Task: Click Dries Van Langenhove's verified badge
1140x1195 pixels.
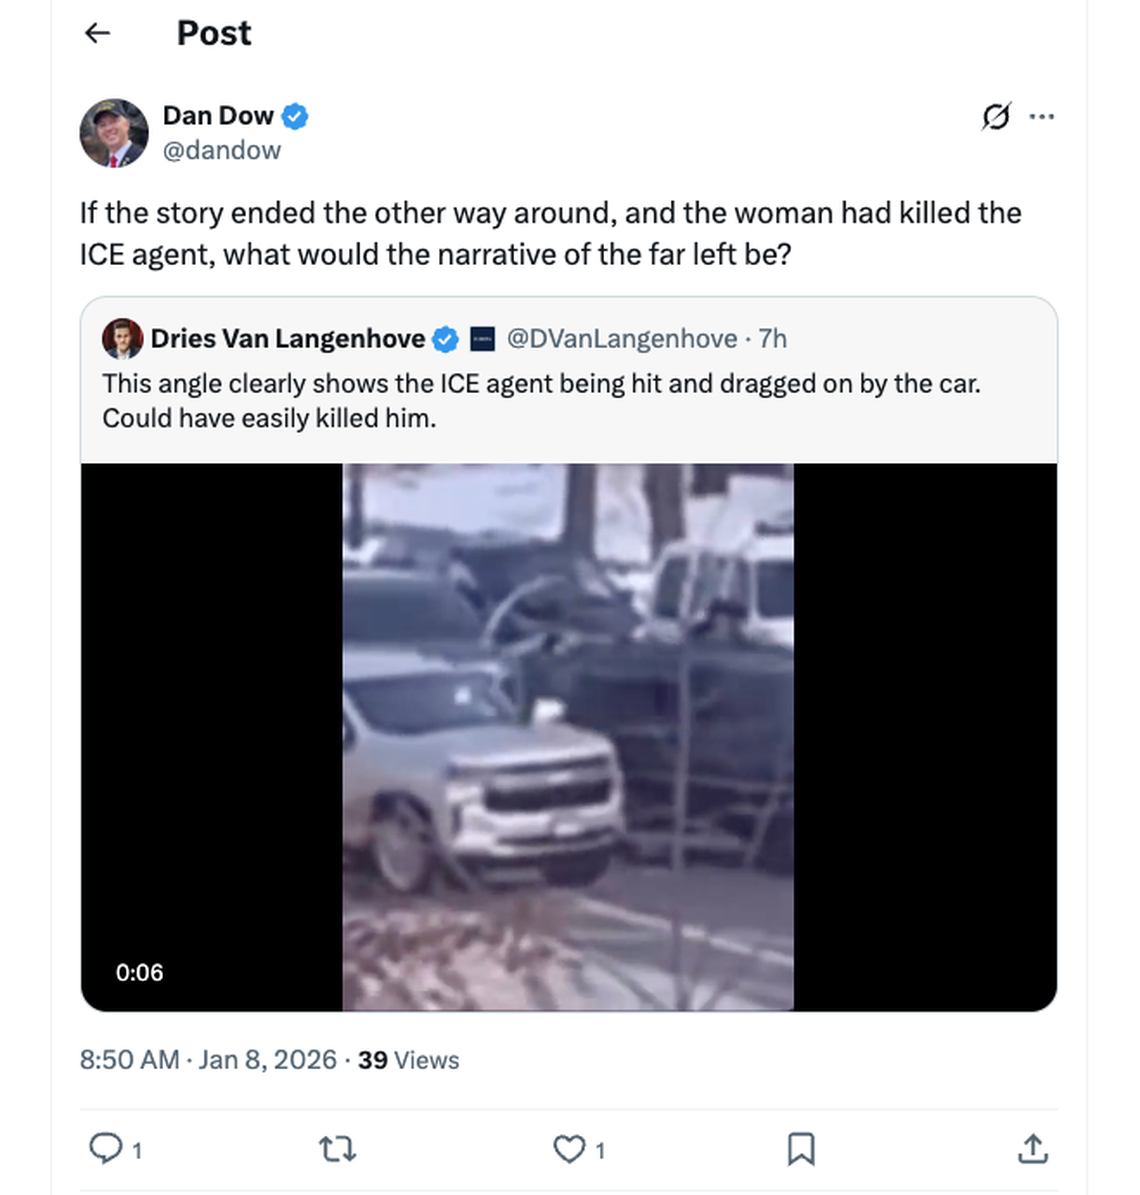Action: 443,338
